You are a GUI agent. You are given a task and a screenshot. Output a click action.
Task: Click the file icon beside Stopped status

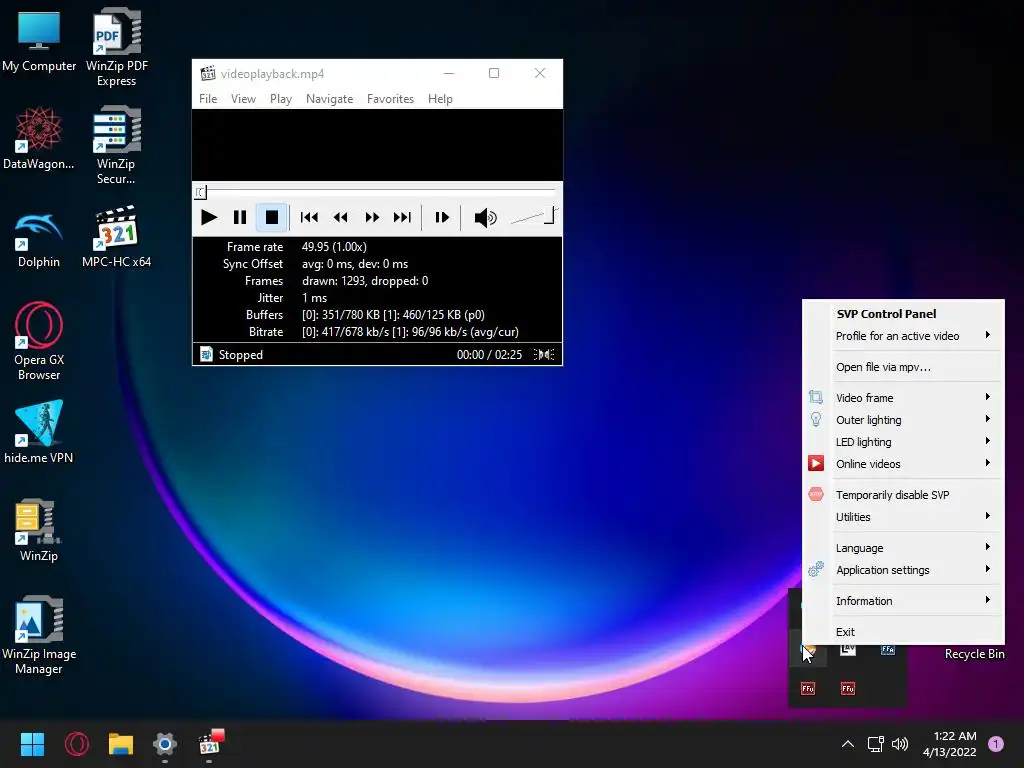coord(206,355)
